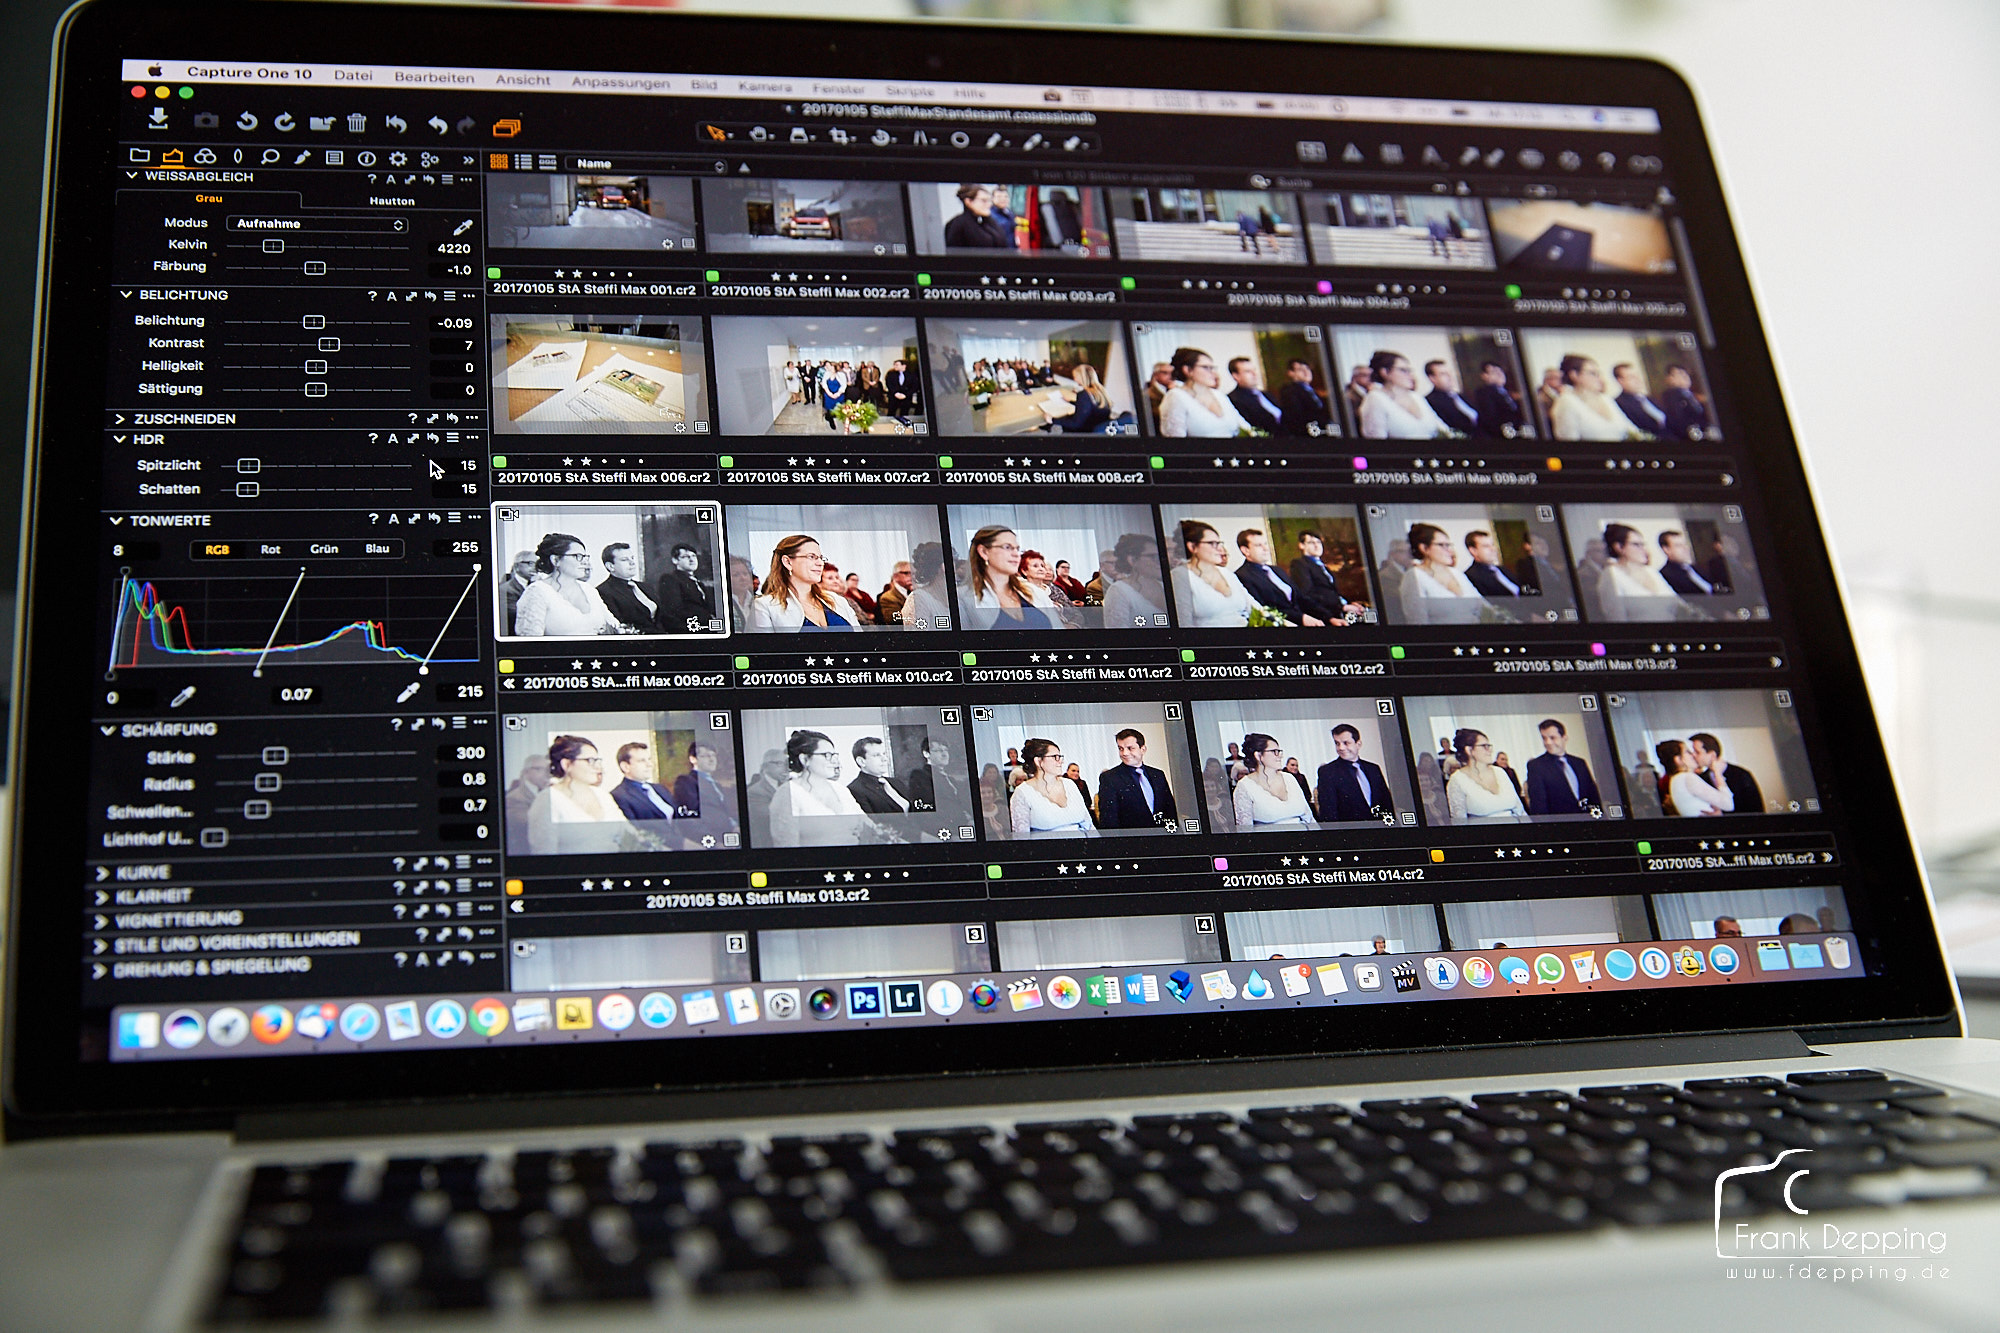This screenshot has width=2000, height=1333.
Task: Select the RGB channel in Tonwerte
Action: (x=217, y=550)
